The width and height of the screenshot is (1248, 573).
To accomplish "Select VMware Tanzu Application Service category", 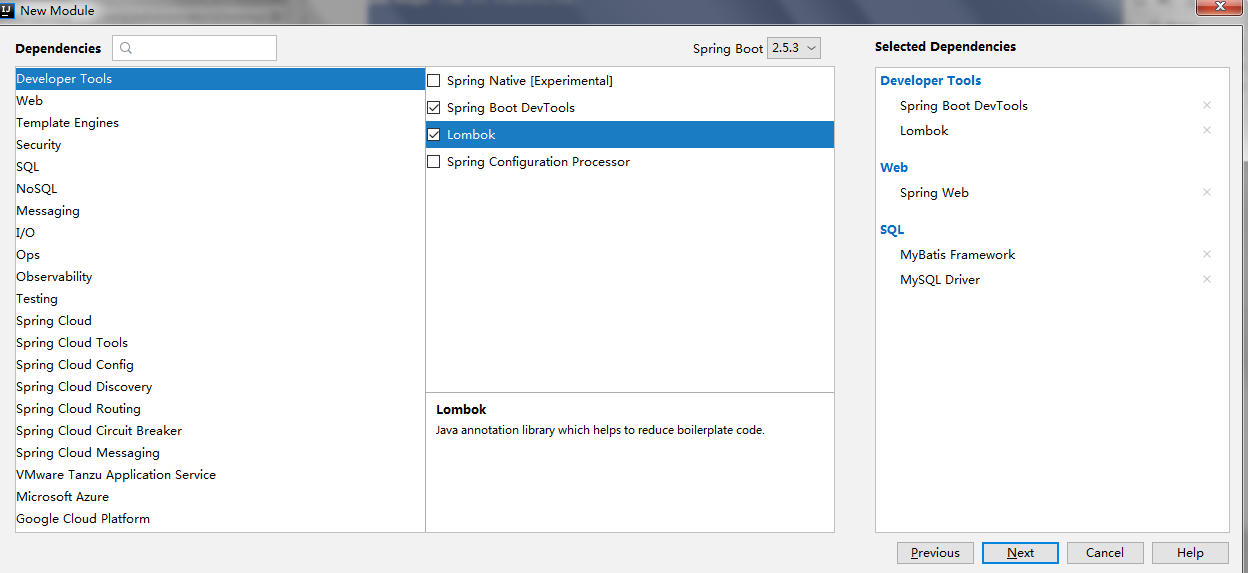I will click(x=220, y=475).
